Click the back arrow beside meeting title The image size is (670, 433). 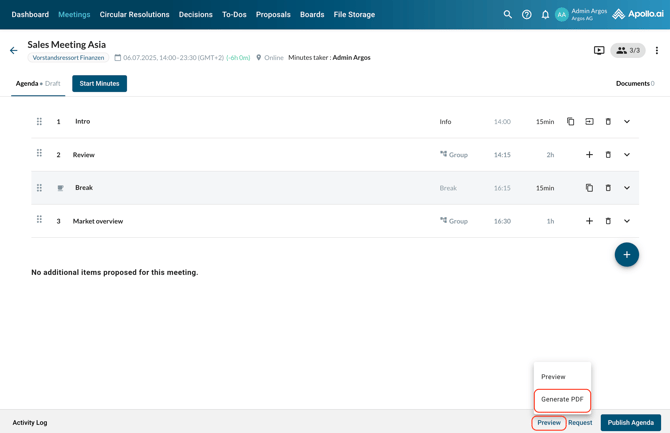14,50
